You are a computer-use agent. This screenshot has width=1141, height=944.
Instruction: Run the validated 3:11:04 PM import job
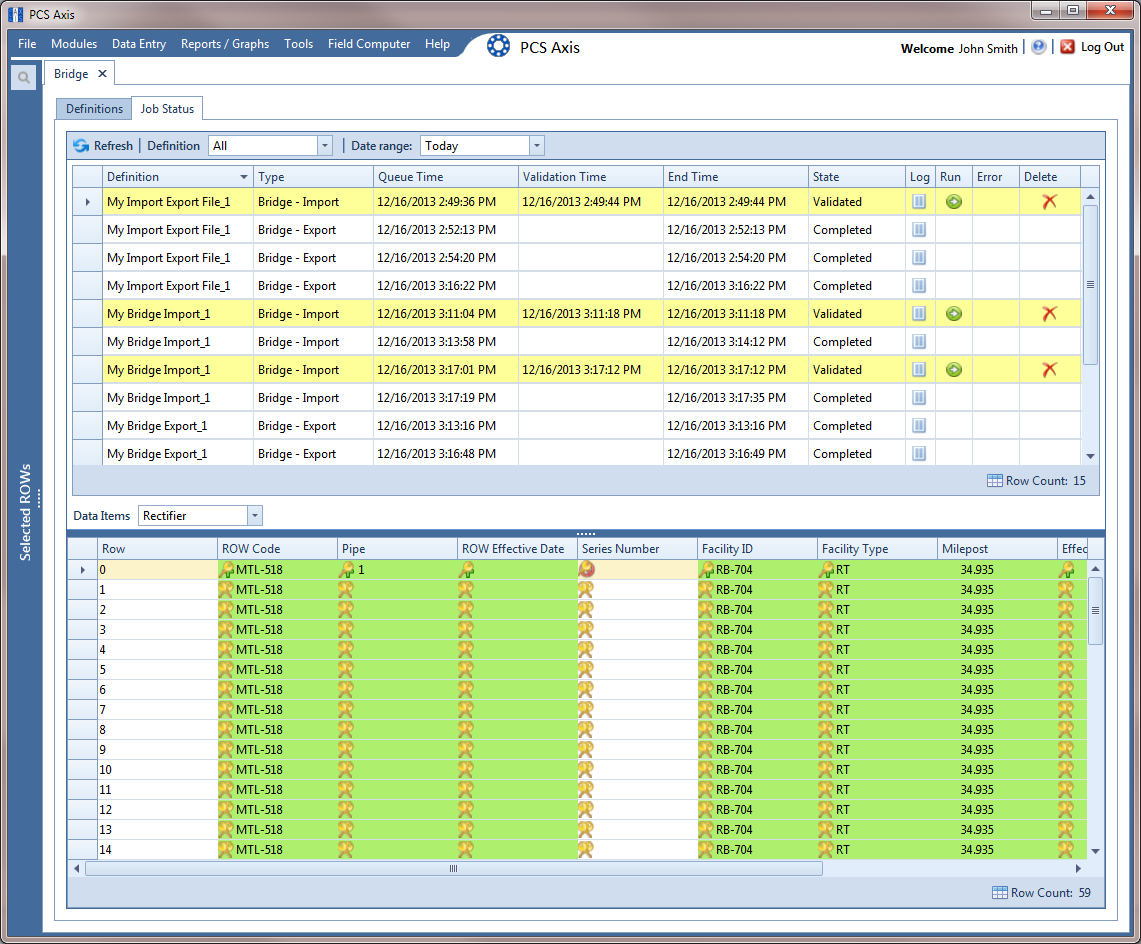pyautogui.click(x=954, y=314)
